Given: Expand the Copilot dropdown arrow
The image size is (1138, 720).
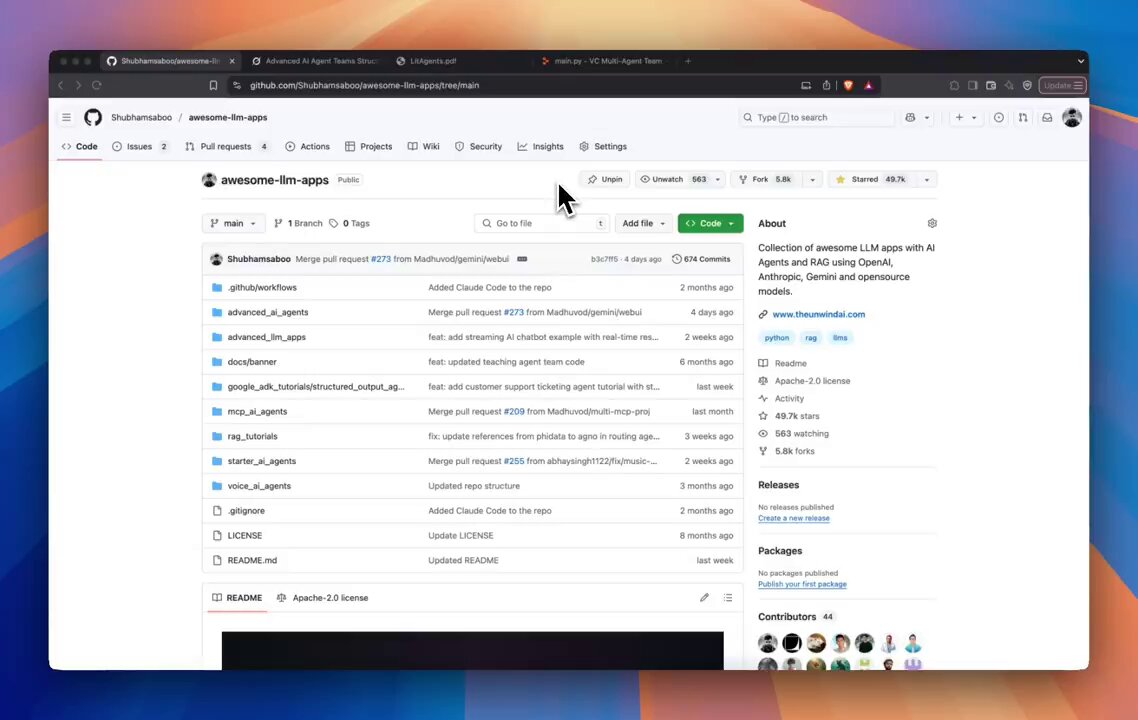Looking at the screenshot, I should pyautogui.click(x=927, y=118).
